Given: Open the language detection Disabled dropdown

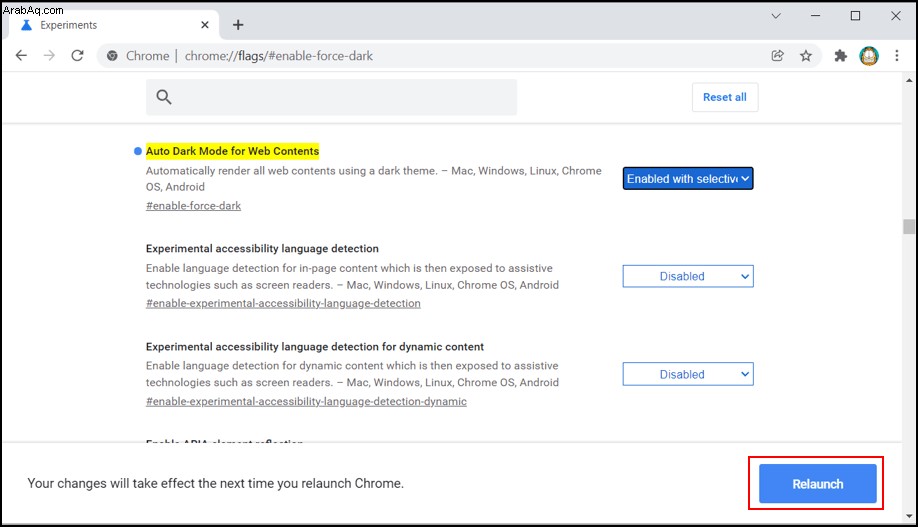Looking at the screenshot, I should [x=688, y=276].
